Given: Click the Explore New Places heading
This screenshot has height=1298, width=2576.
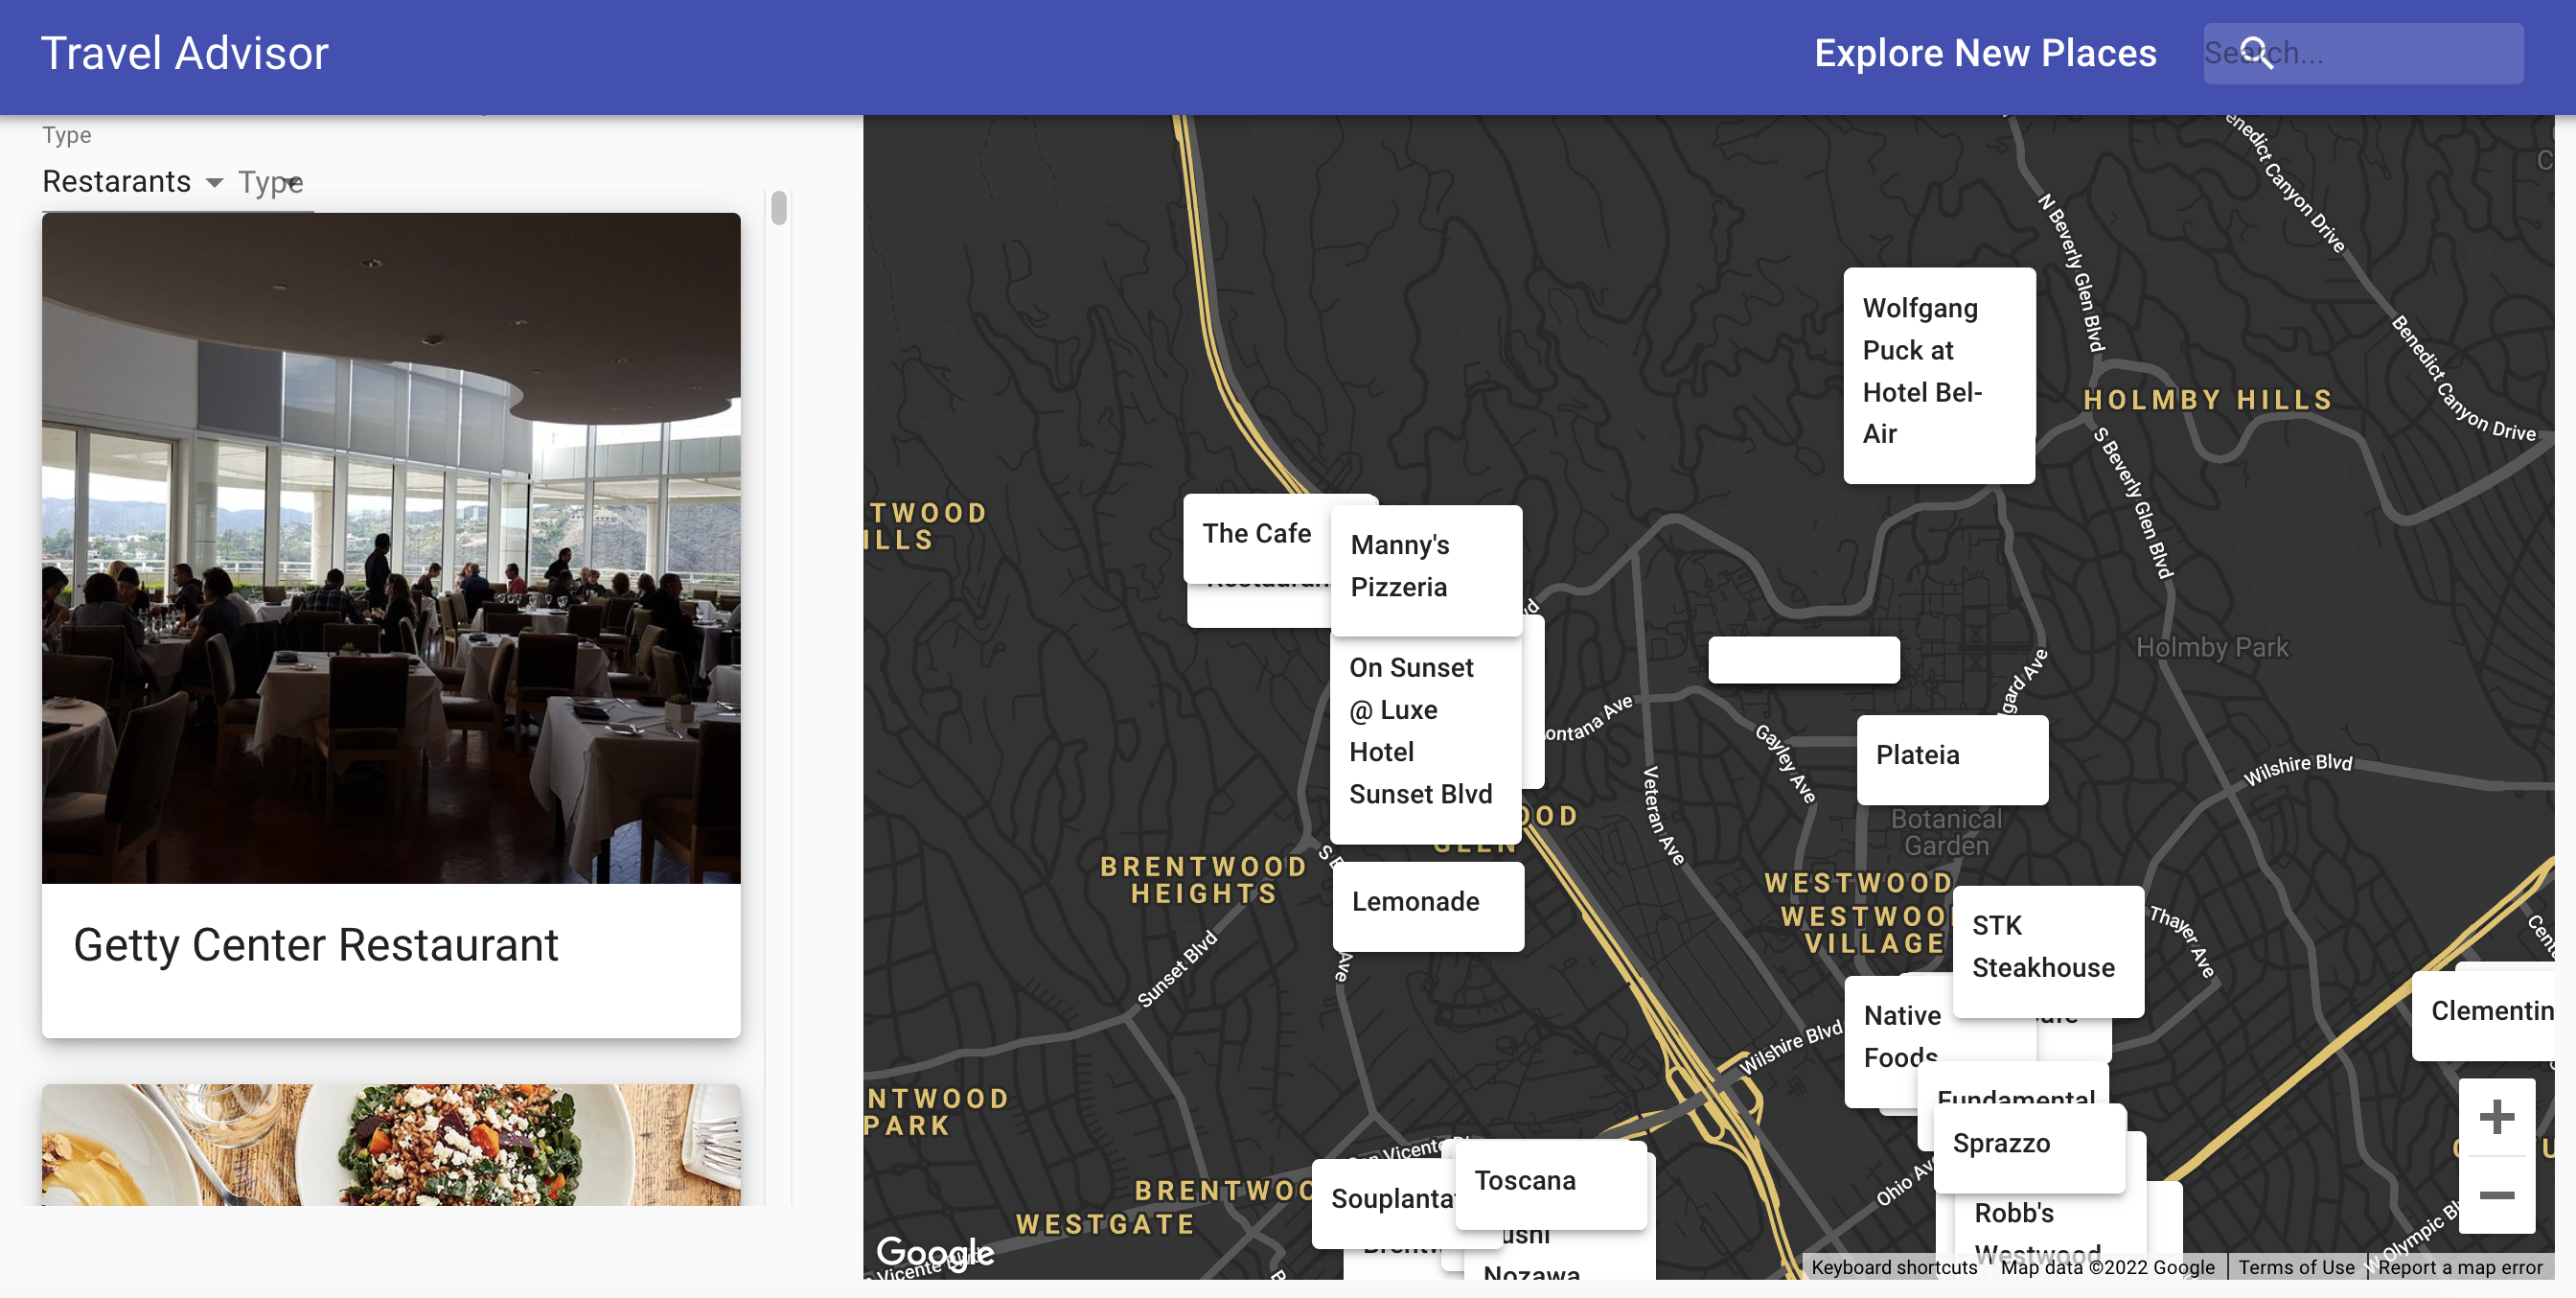Looking at the screenshot, I should 1985,53.
